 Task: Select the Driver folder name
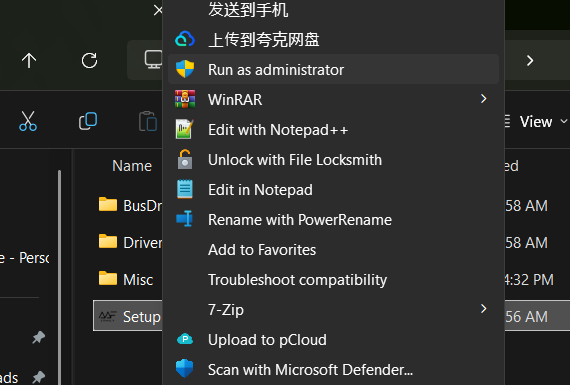pos(142,243)
